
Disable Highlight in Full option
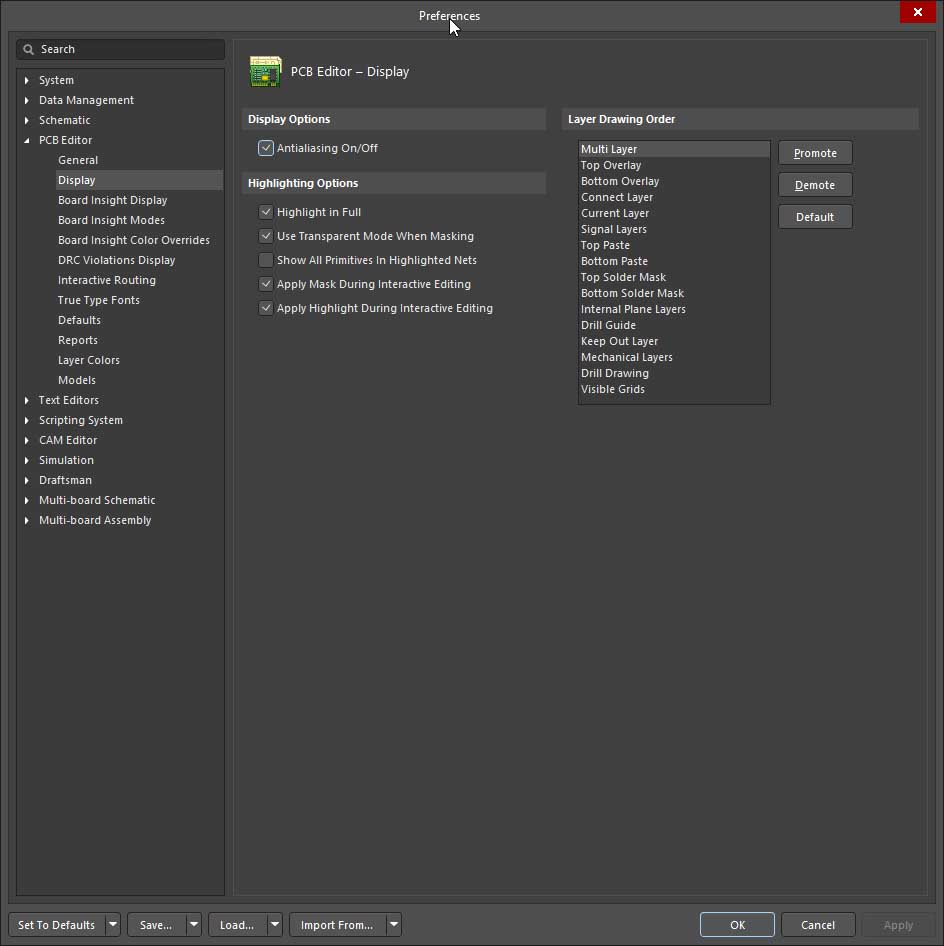pos(266,212)
